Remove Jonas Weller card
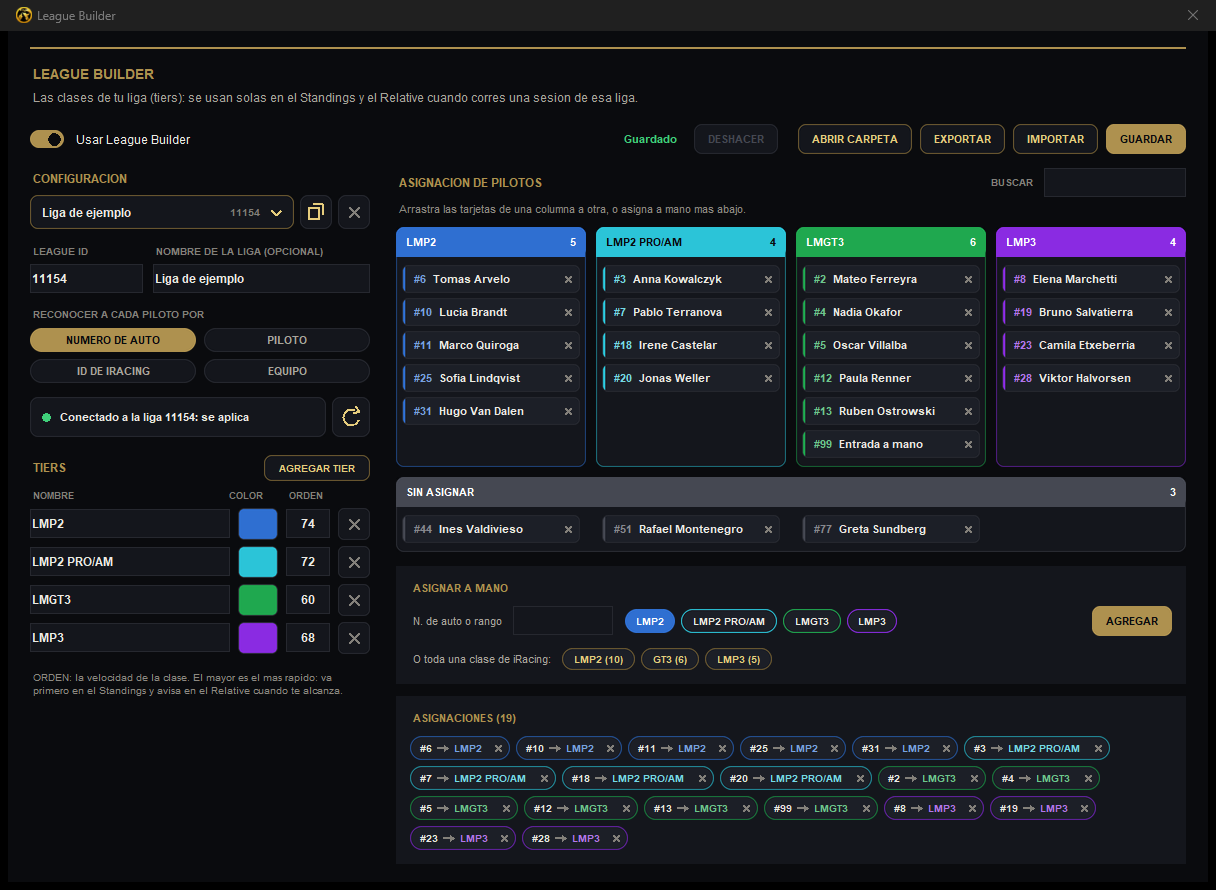 (768, 378)
